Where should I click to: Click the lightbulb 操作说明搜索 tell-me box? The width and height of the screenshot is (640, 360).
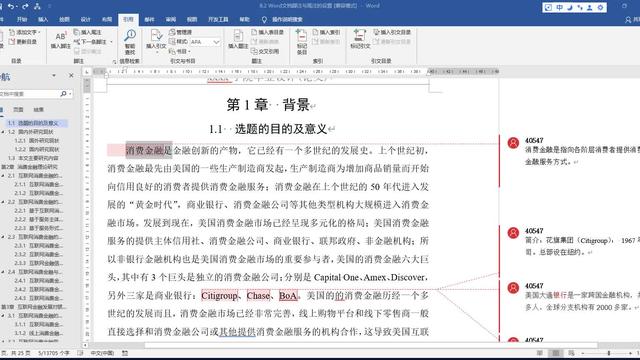(282, 19)
